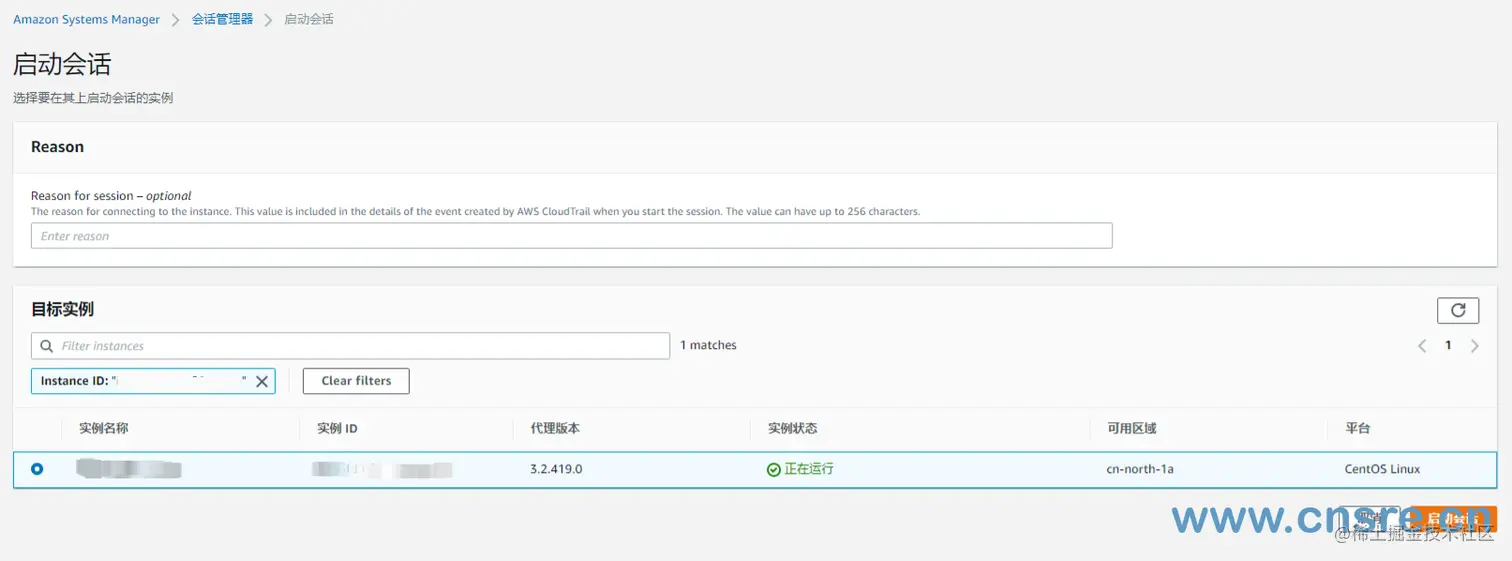Remove the Instance ID filter tag

261,381
